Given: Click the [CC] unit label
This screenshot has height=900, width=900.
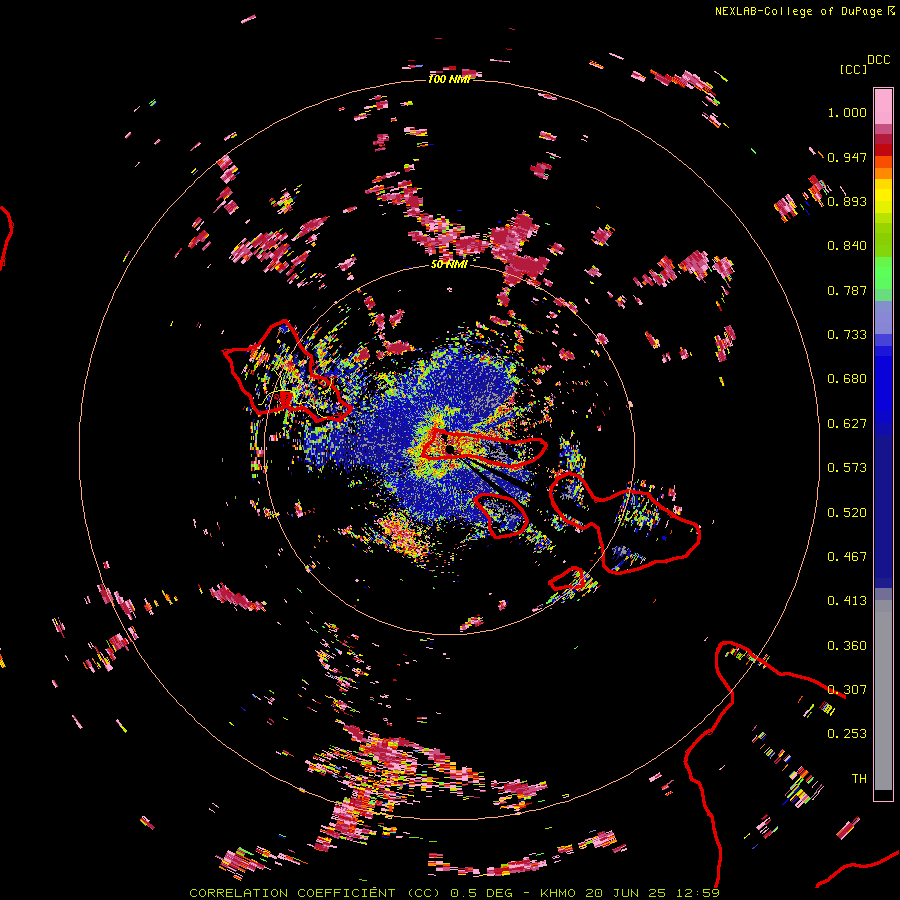Looking at the screenshot, I should (x=853, y=69).
